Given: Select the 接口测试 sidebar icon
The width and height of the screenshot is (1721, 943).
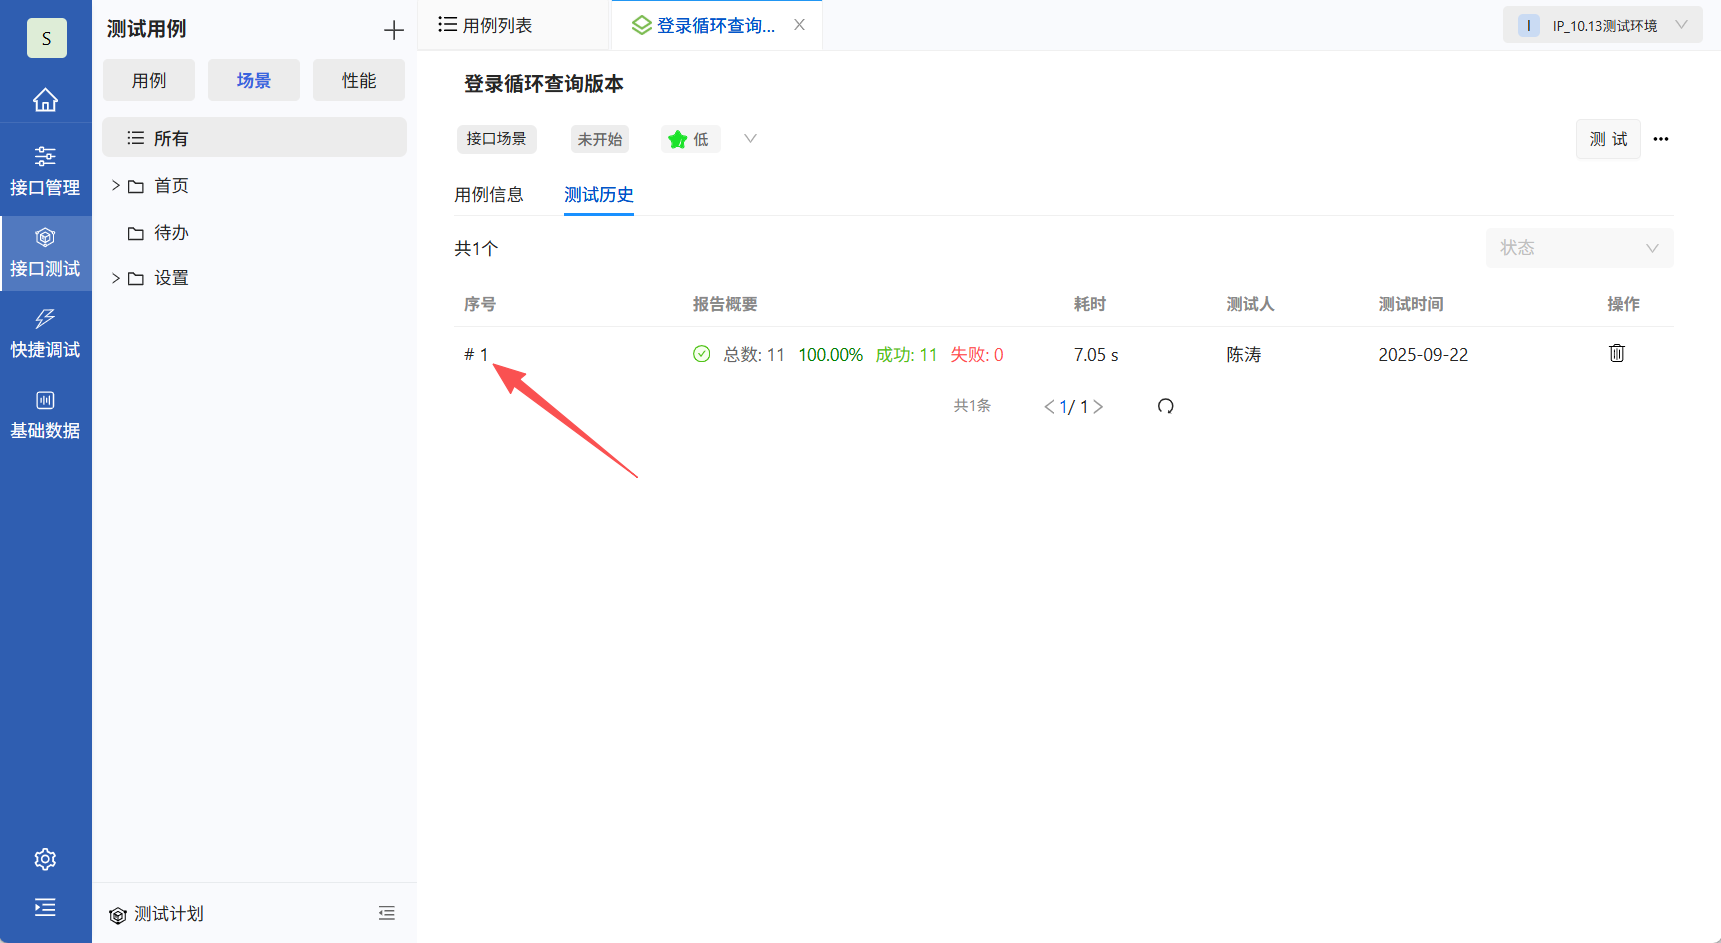Looking at the screenshot, I should click(x=45, y=252).
